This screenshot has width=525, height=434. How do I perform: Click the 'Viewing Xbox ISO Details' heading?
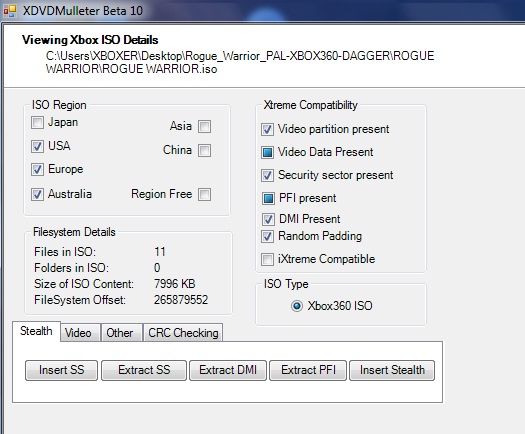[90, 40]
